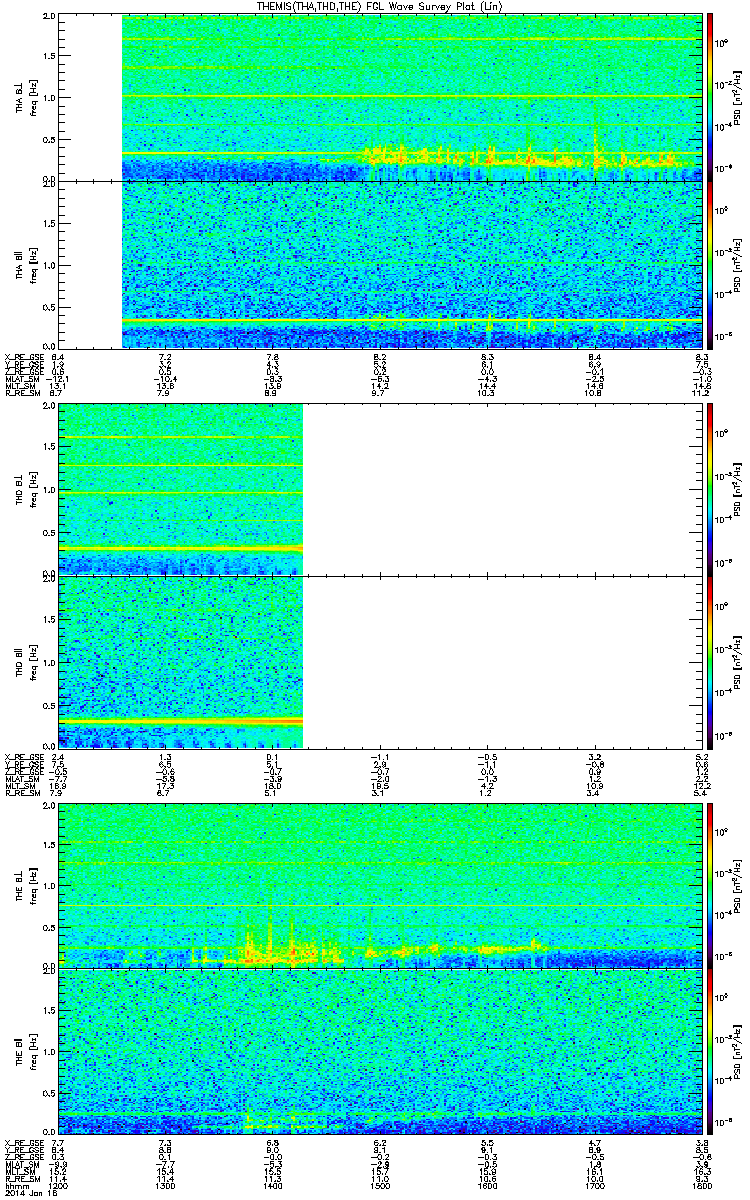Screen dimensions: 750x1200
Task: Click the PSD [nT²/Hz] label beside THE B-parallel color bar
Action: click(736, 1050)
